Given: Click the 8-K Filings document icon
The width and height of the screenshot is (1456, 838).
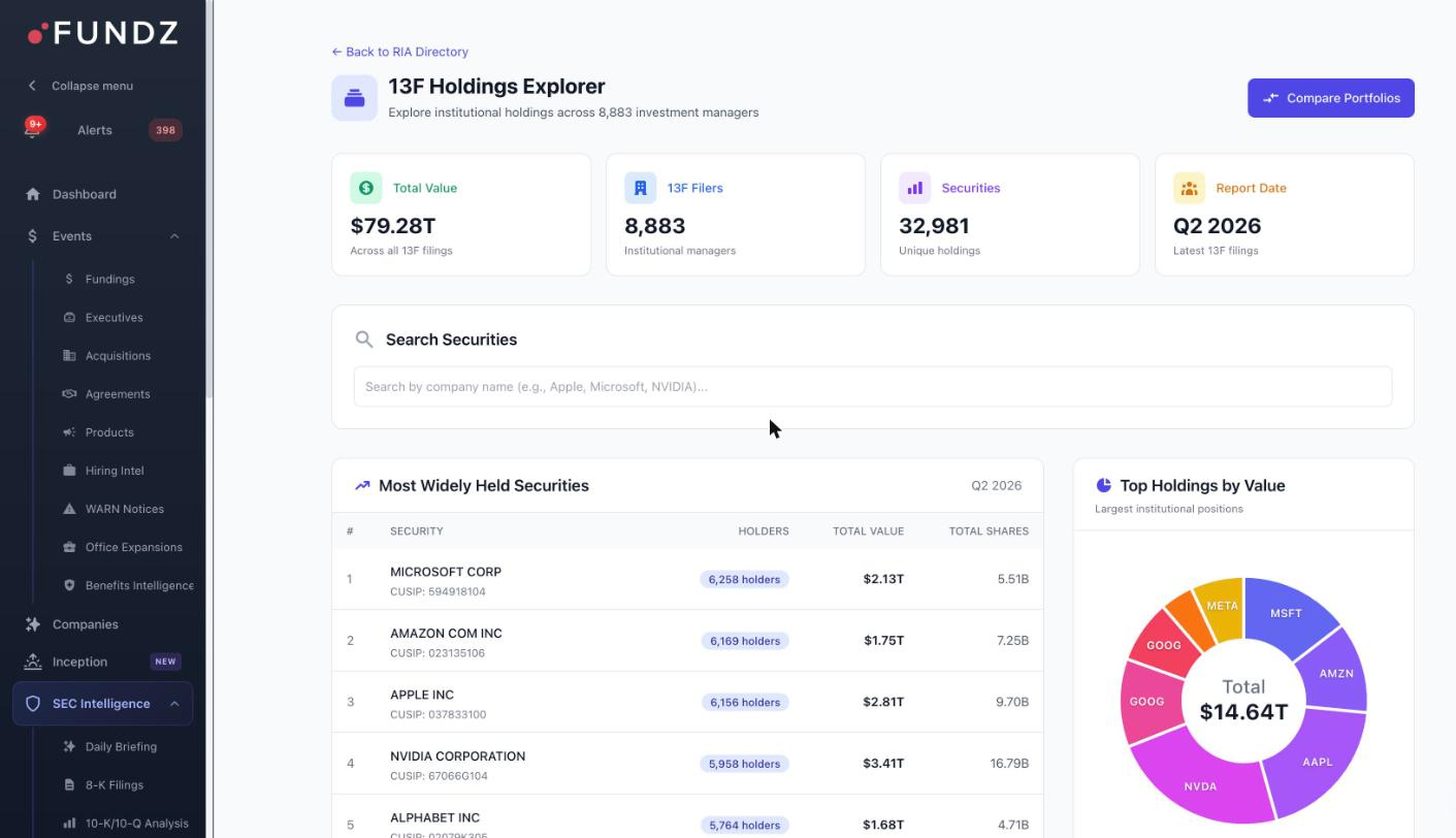Looking at the screenshot, I should 69,785.
